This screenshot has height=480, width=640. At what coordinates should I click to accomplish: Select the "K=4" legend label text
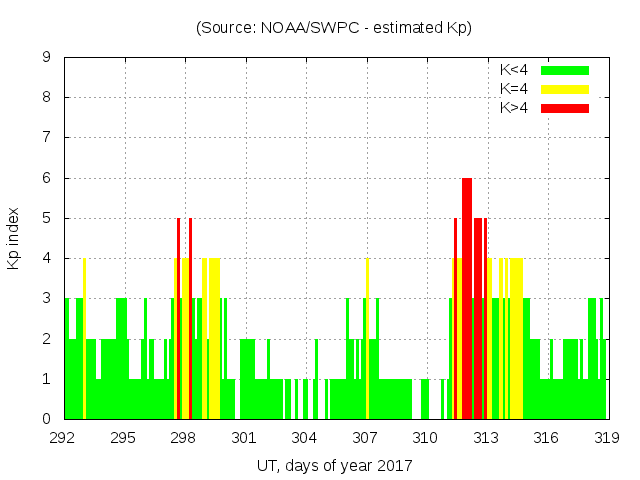(x=514, y=89)
